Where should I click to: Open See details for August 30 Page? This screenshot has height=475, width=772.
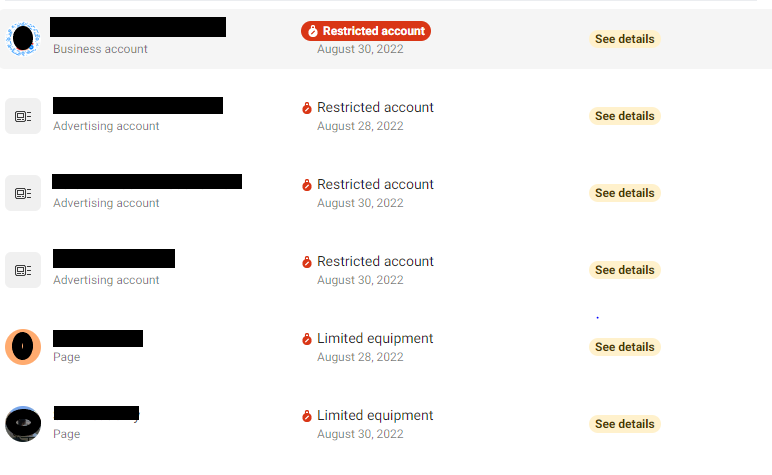pos(624,424)
